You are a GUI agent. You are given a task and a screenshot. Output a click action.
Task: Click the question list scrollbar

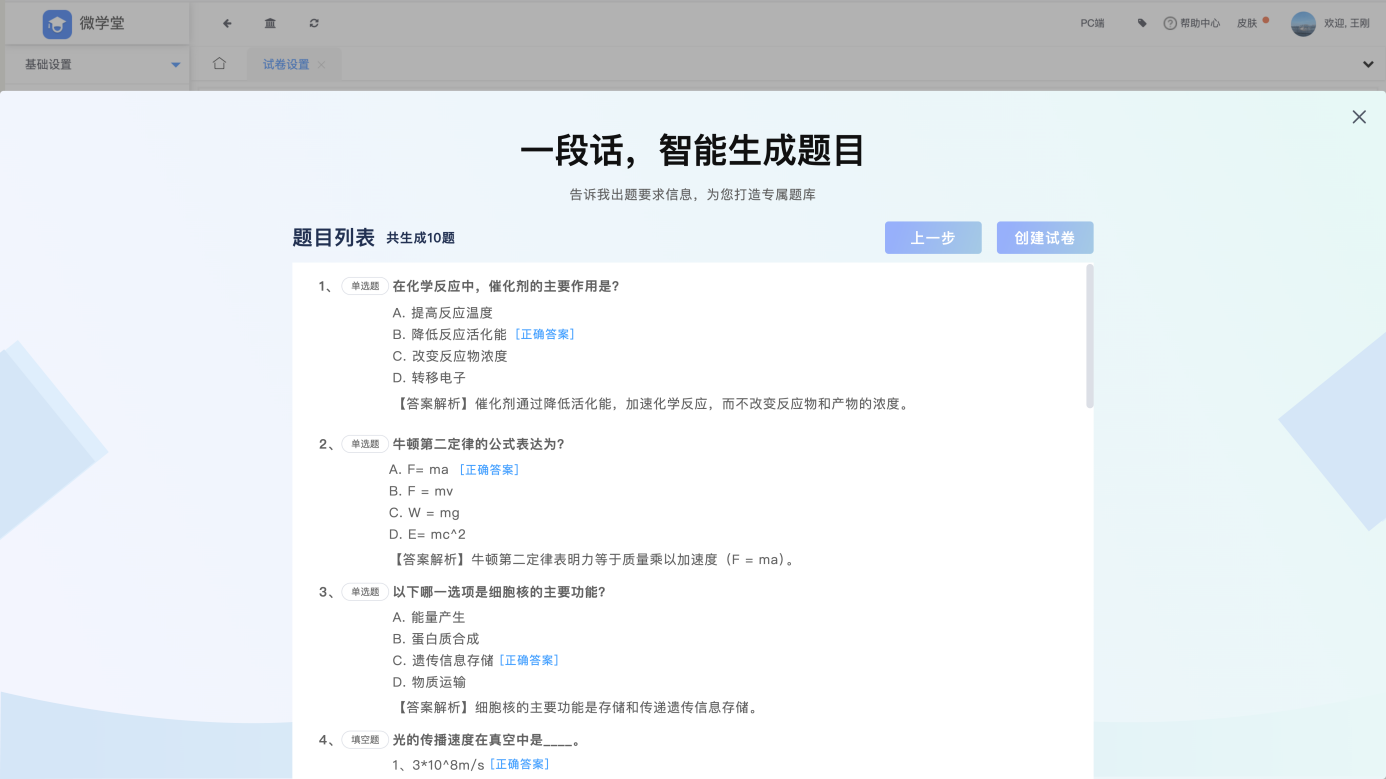(1089, 336)
